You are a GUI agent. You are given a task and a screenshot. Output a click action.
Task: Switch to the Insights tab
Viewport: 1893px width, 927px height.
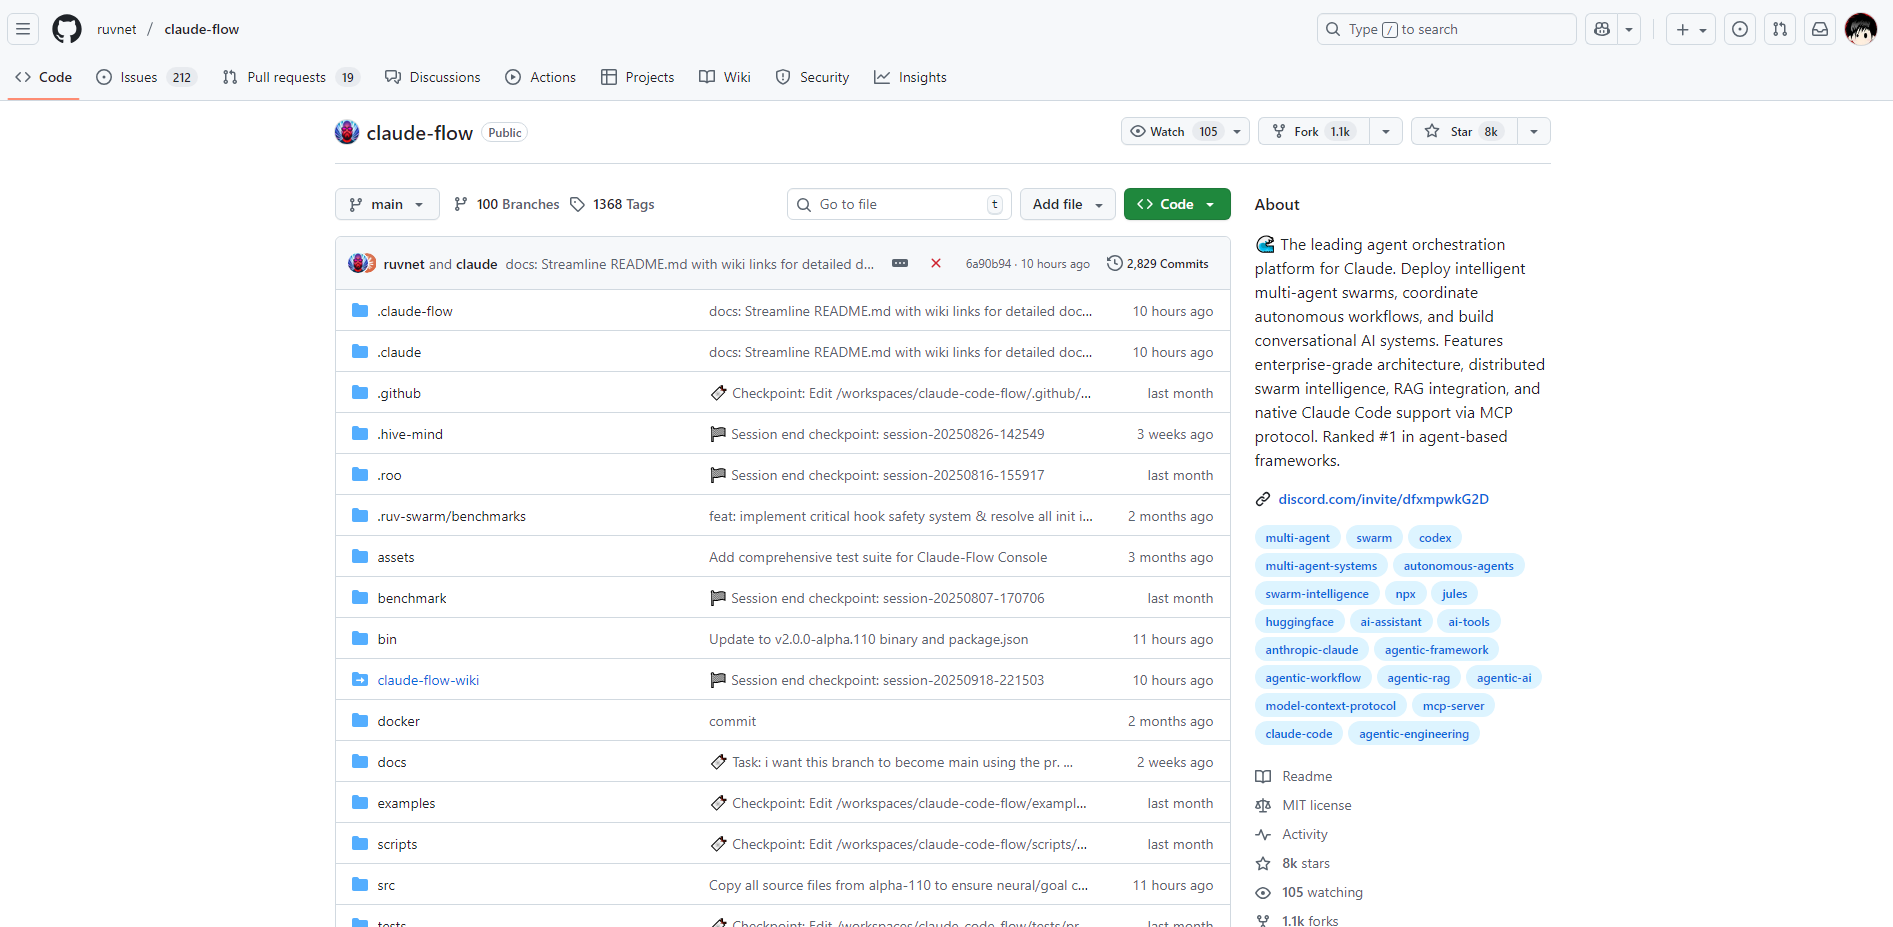coord(910,77)
